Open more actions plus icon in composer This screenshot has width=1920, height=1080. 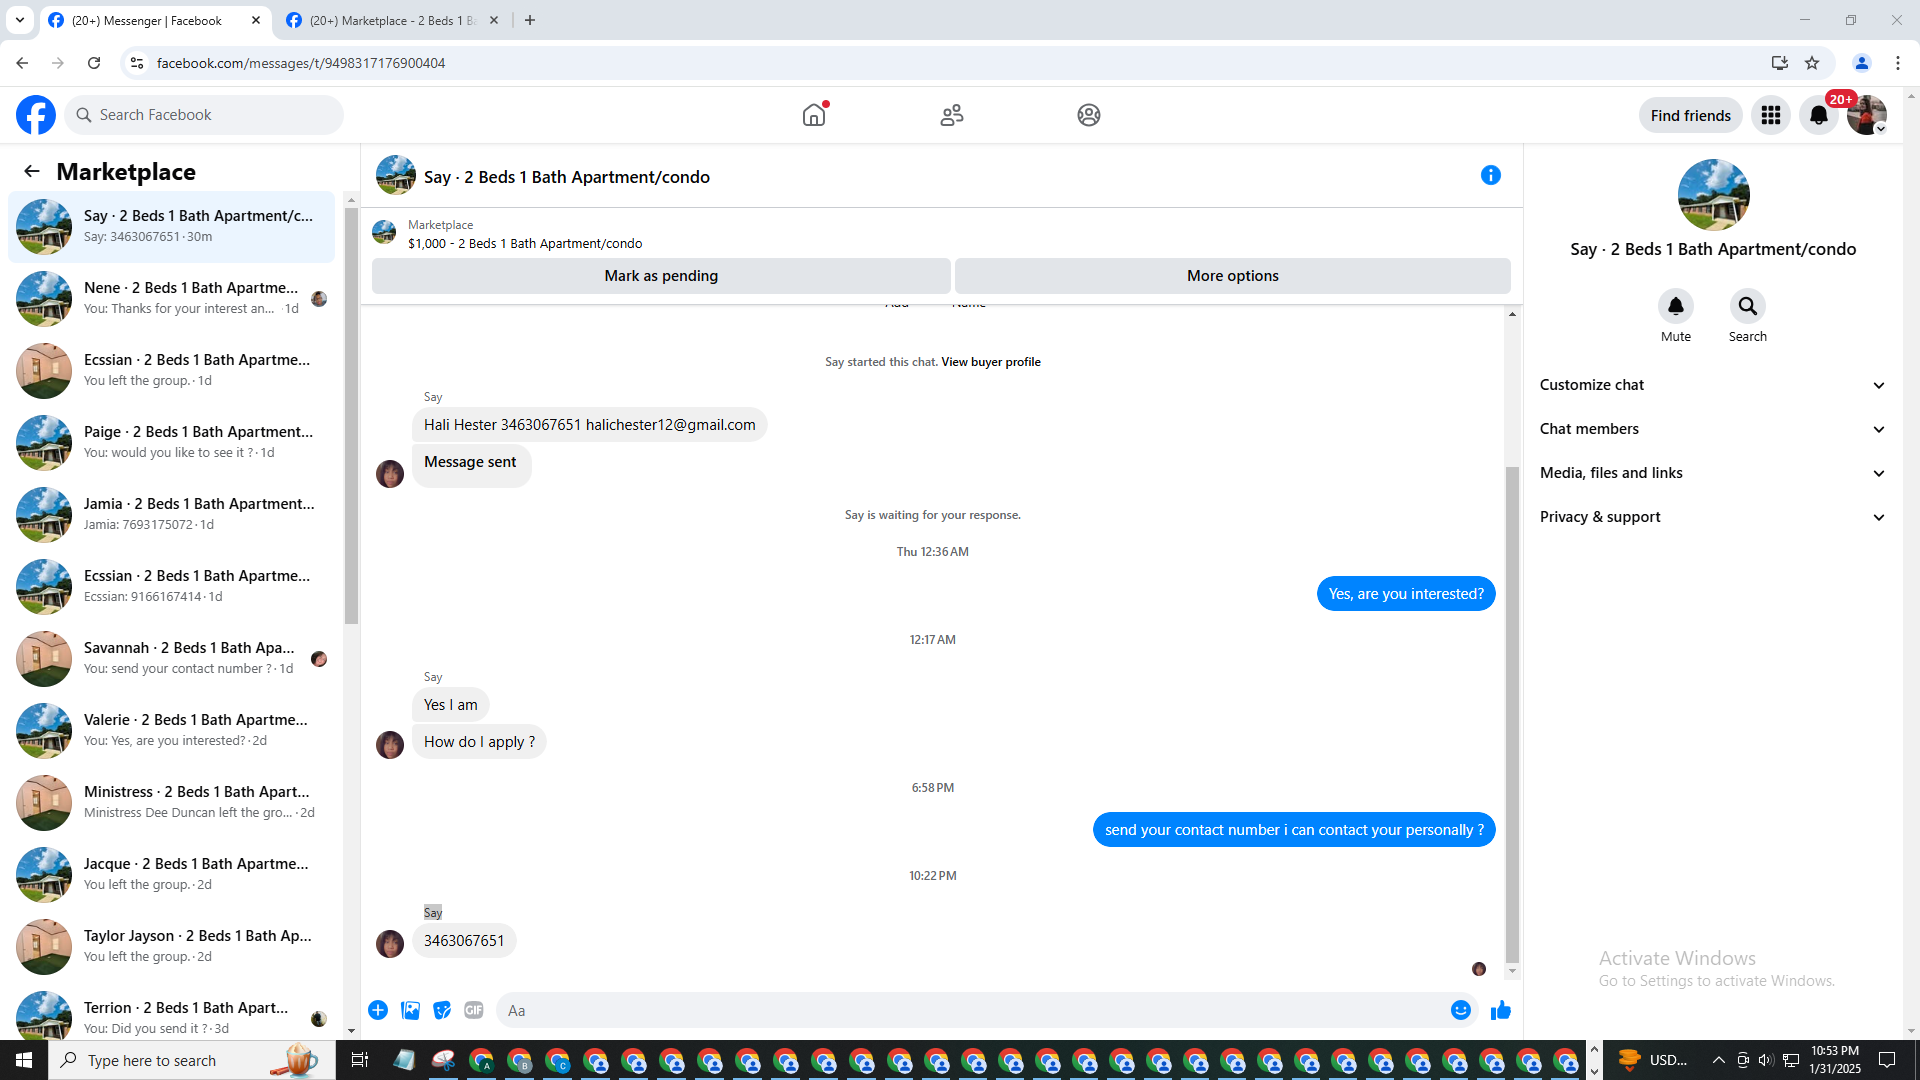[378, 1010]
